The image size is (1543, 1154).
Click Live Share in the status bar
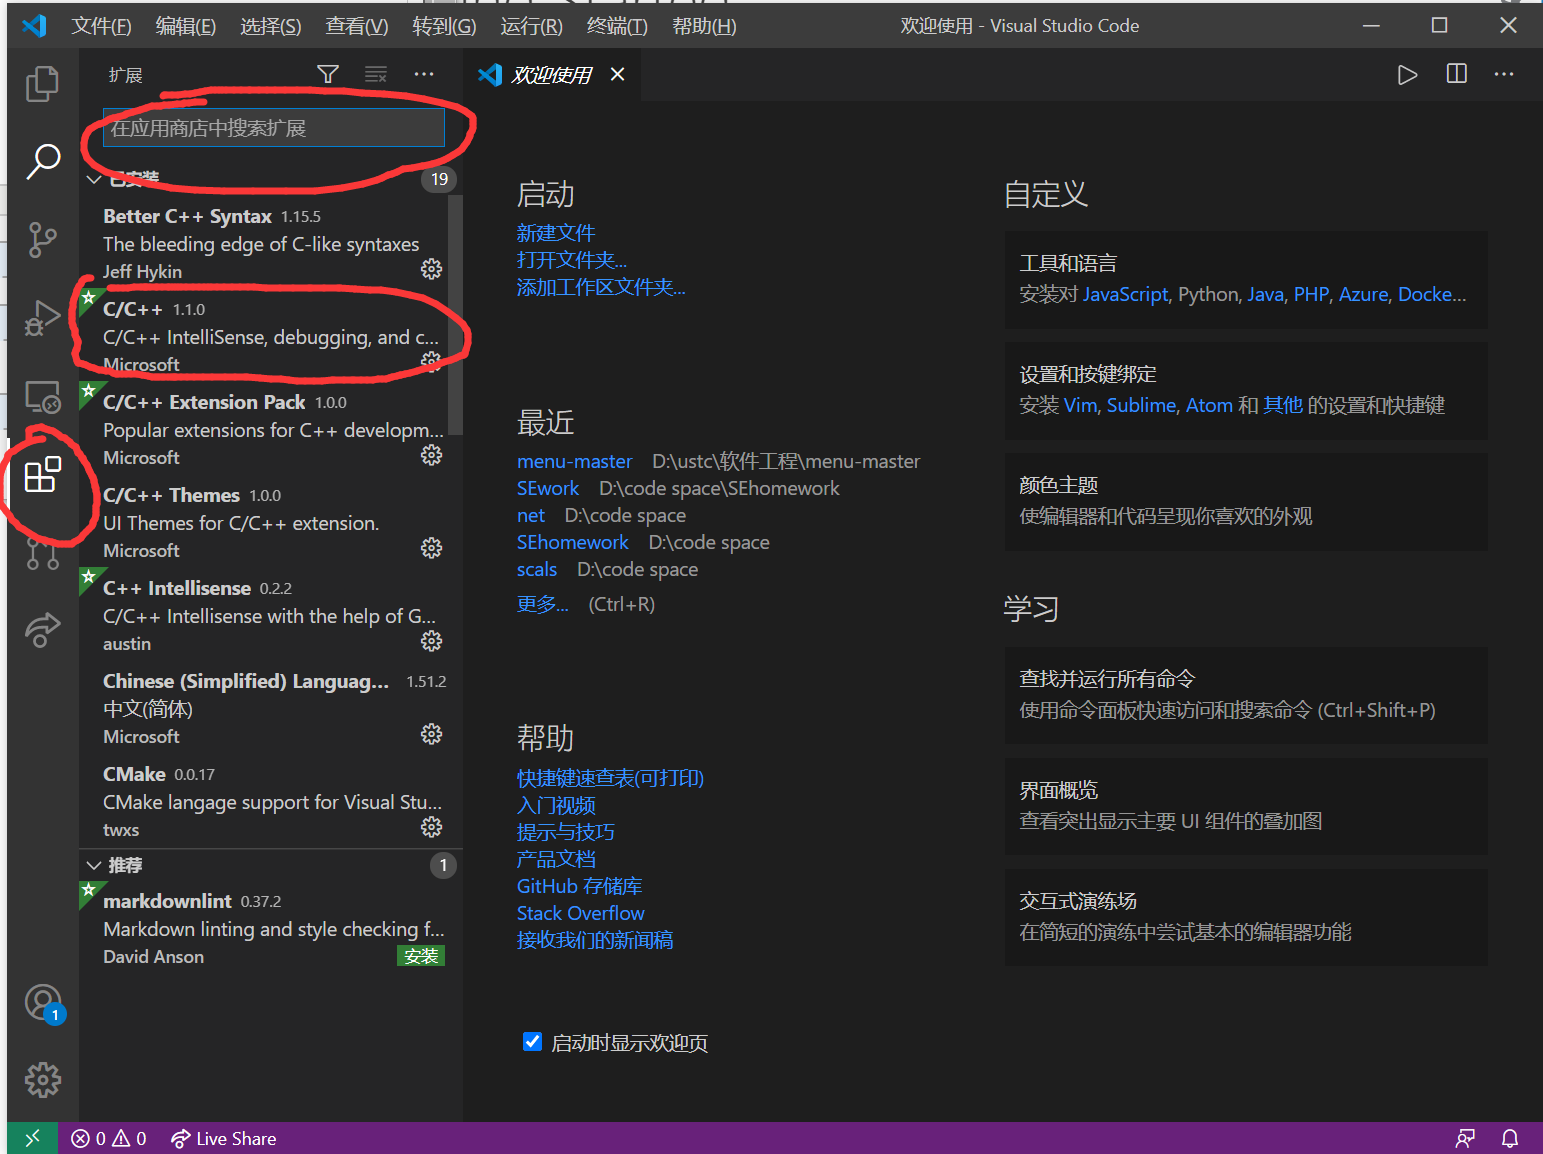(x=223, y=1138)
